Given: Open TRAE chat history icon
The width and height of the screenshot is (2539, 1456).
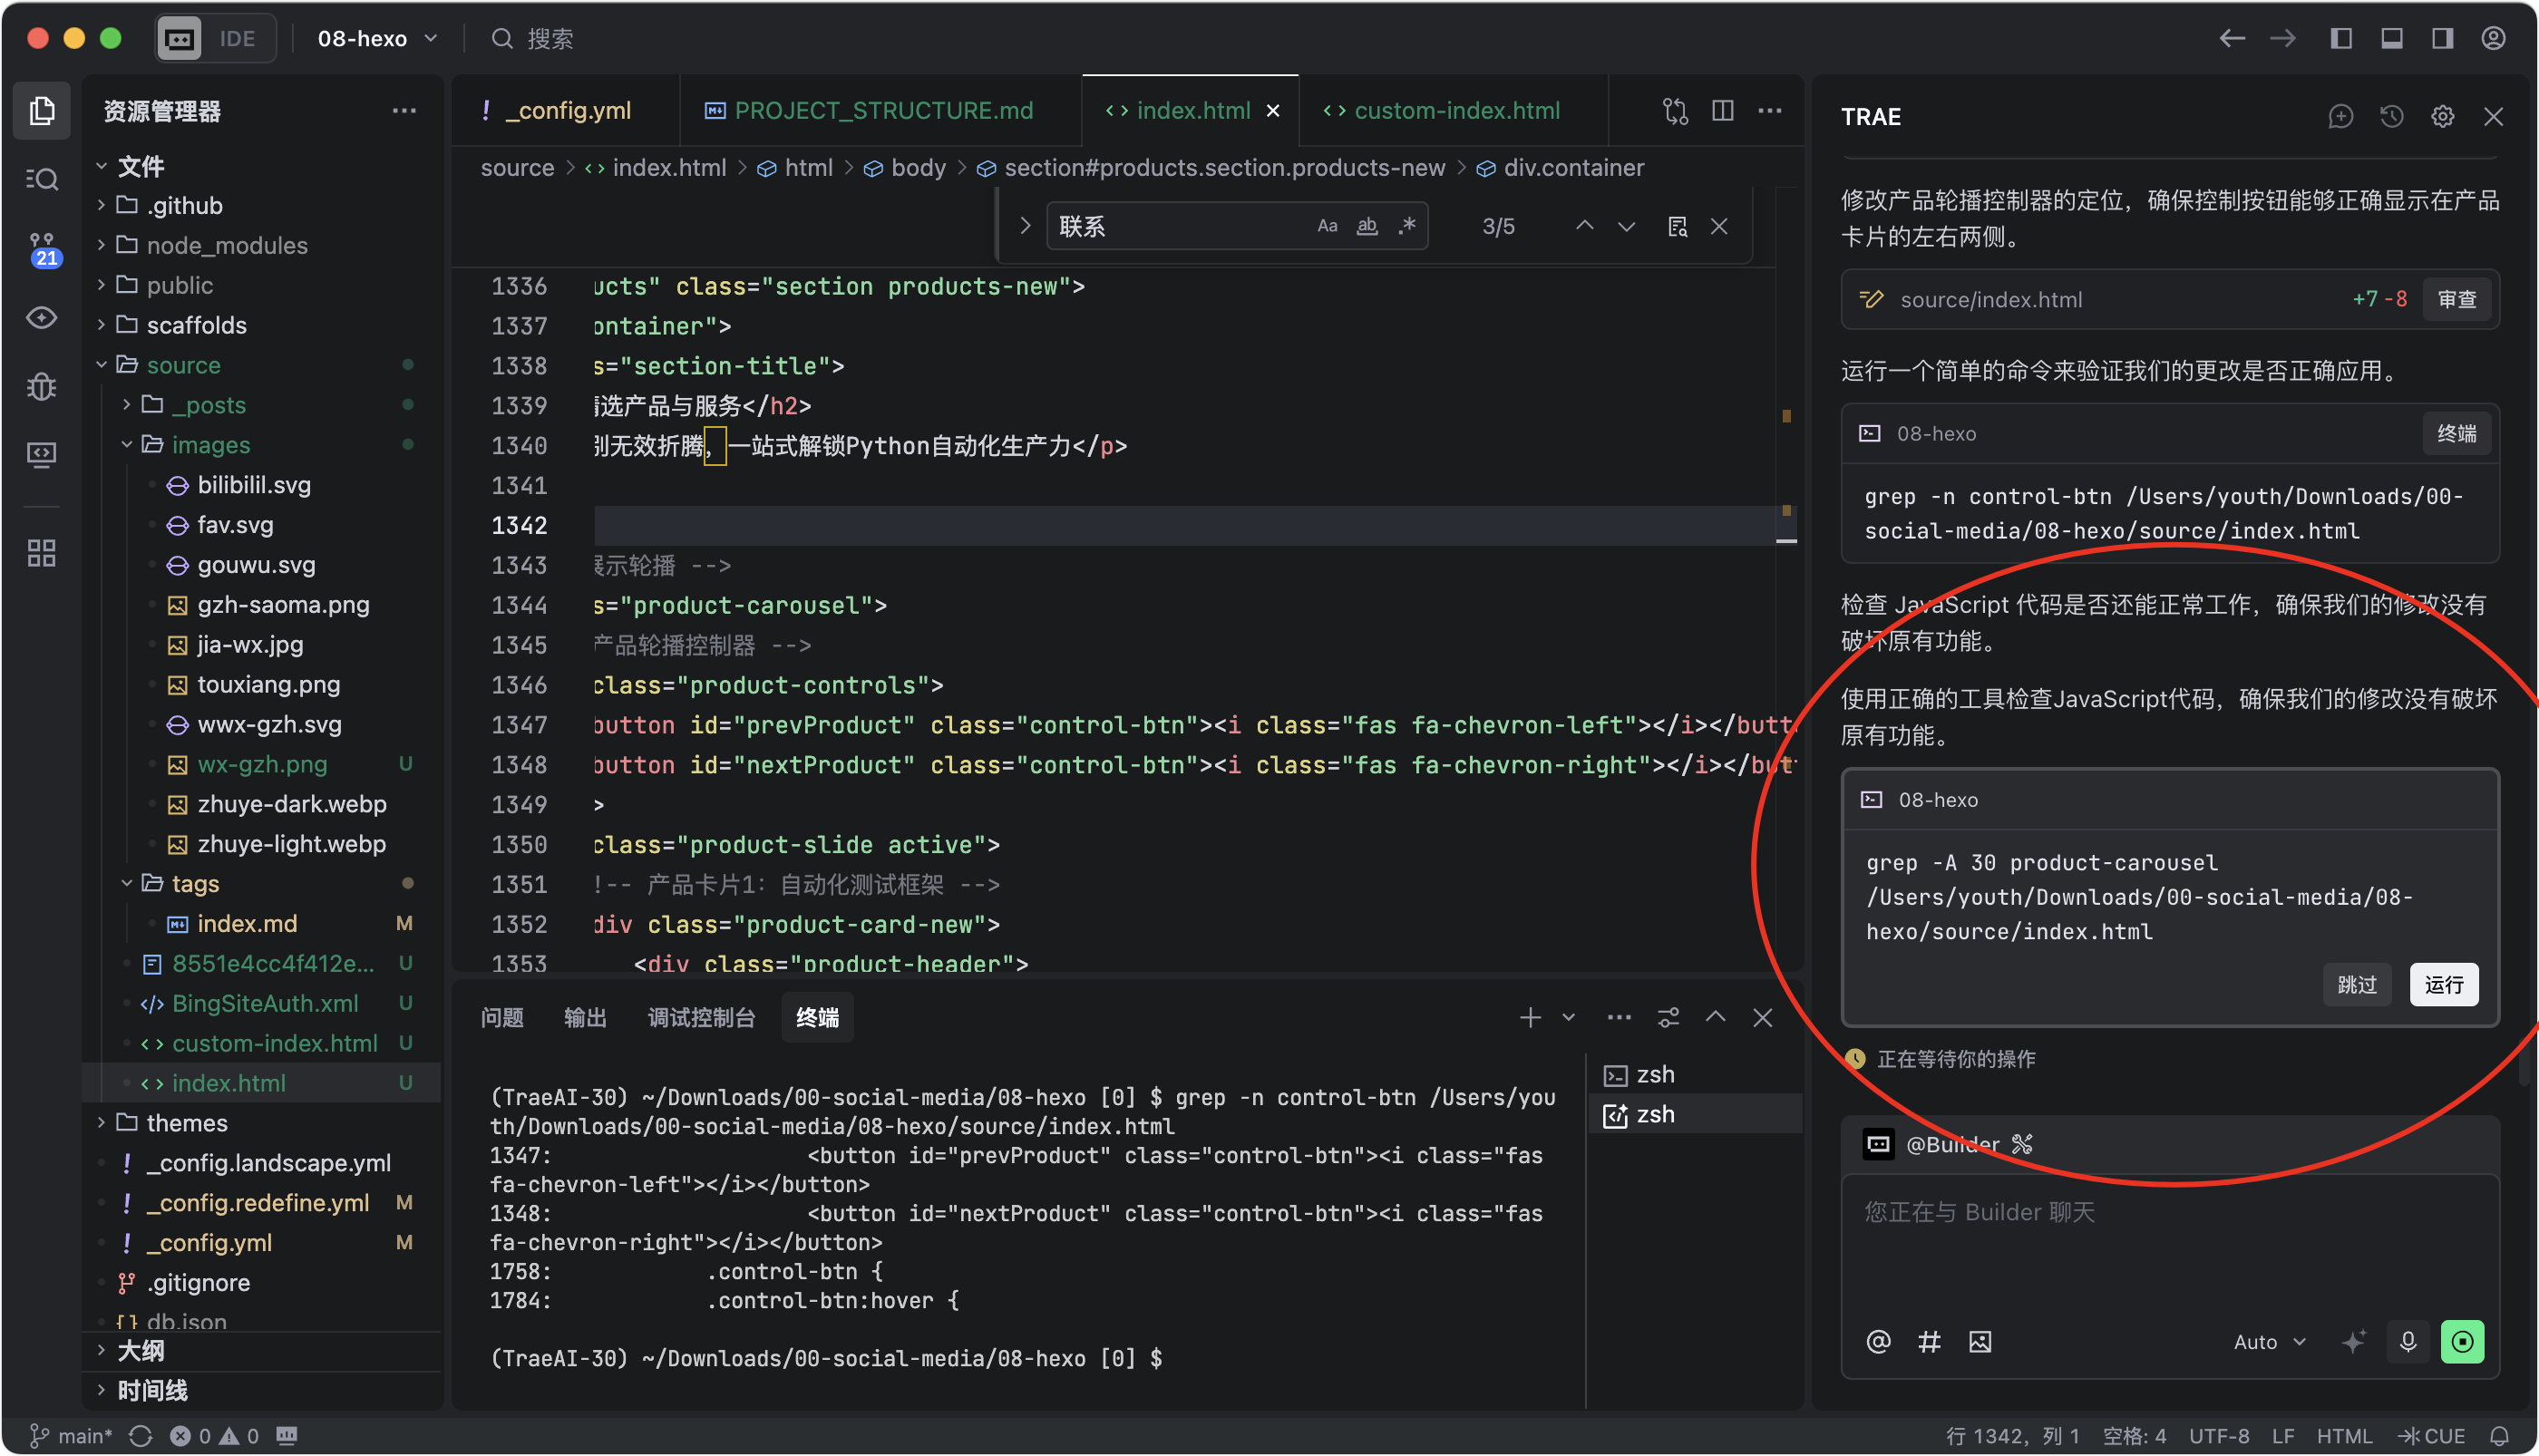Looking at the screenshot, I should point(2391,117).
